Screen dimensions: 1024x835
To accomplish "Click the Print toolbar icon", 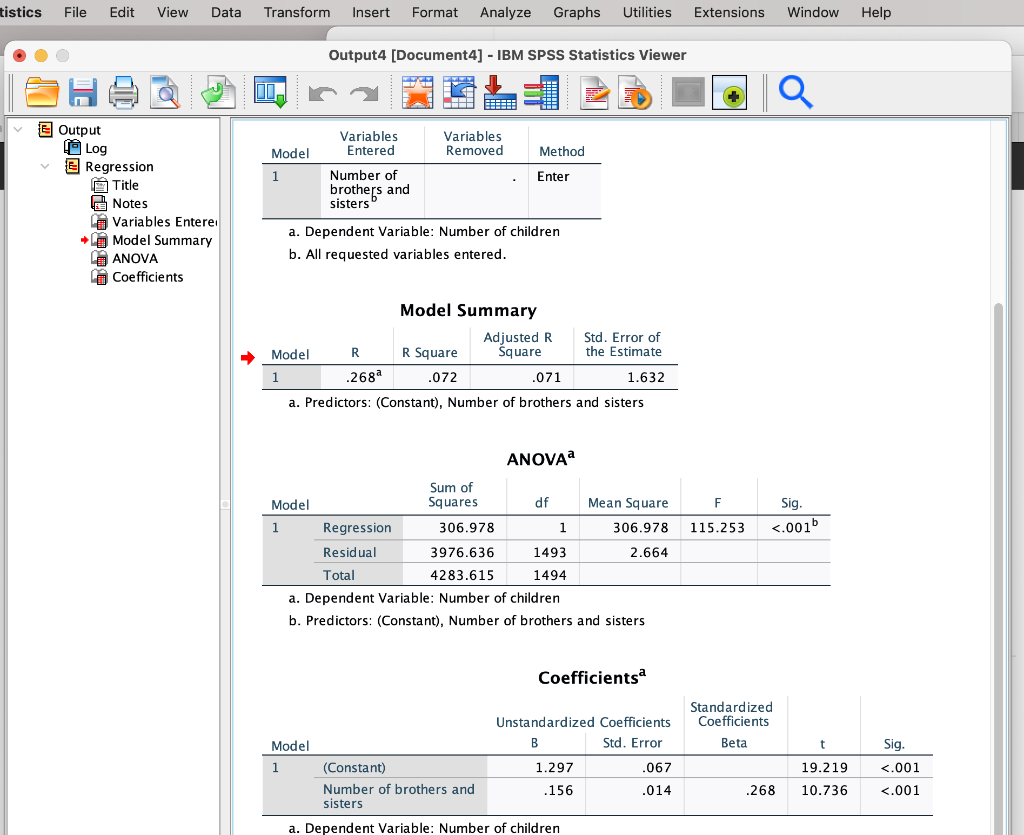I will [x=123, y=92].
